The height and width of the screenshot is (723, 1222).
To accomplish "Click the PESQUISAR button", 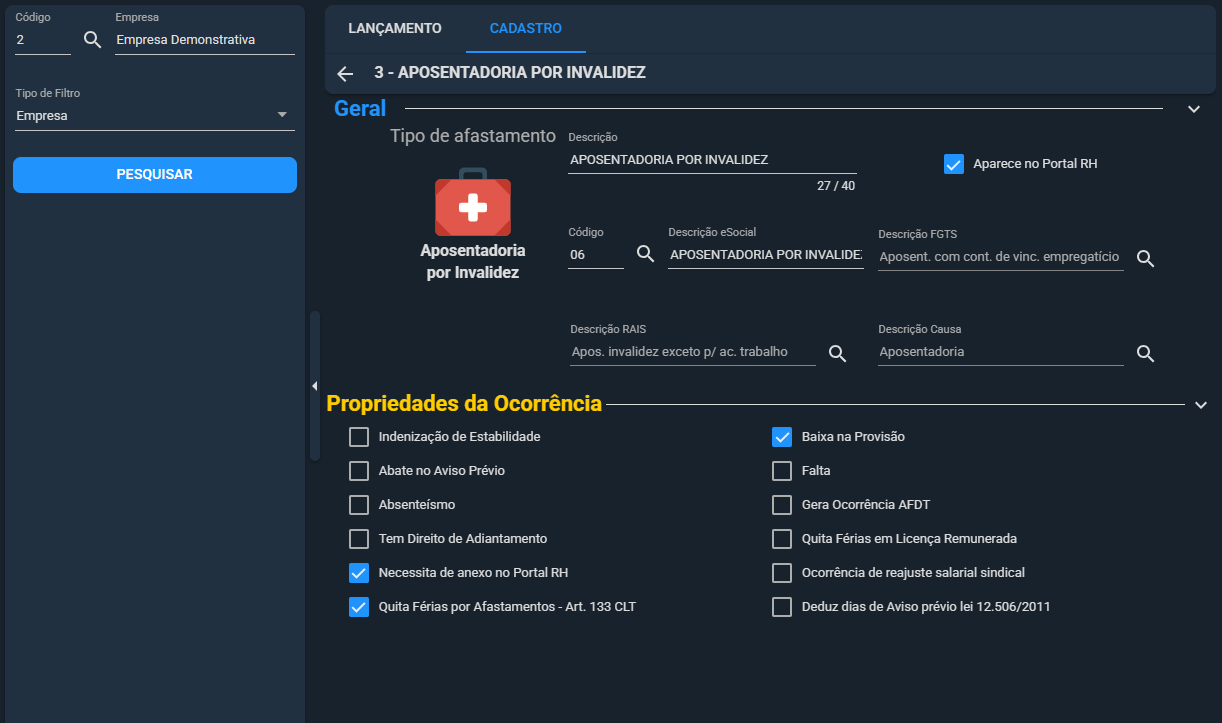I will 155,174.
